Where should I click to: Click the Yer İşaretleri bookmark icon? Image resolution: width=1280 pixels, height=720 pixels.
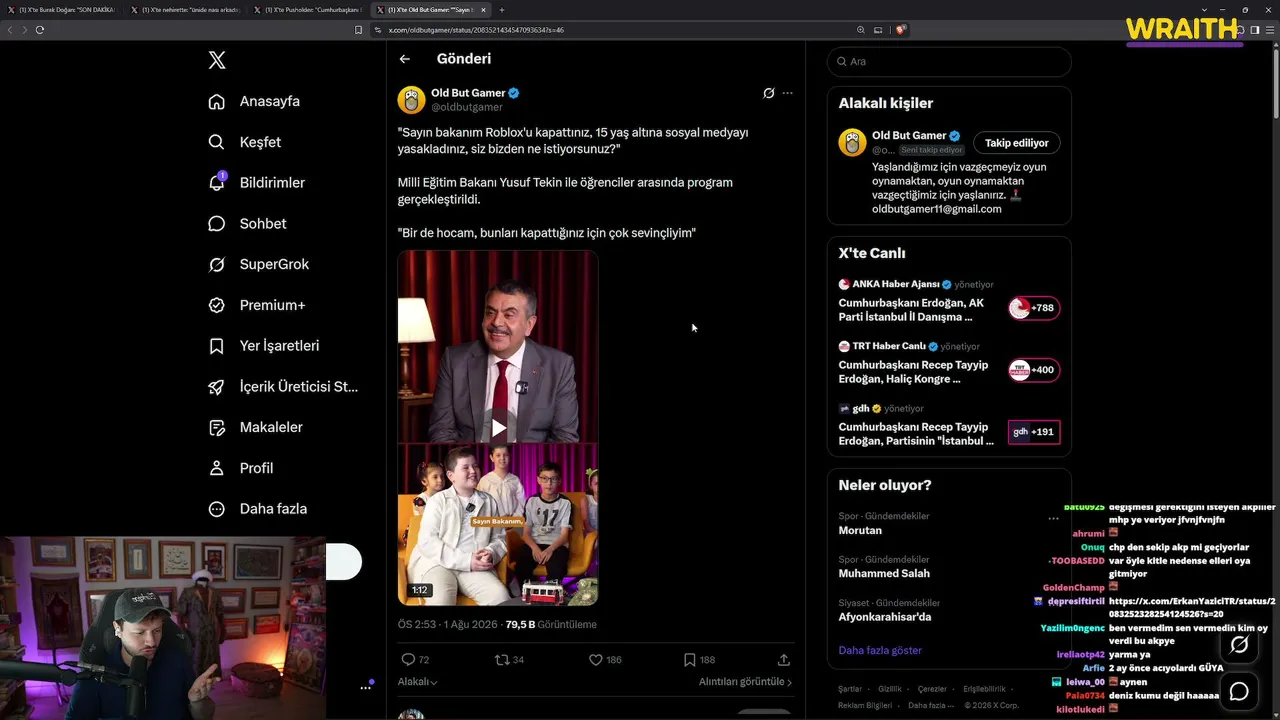[x=216, y=346]
